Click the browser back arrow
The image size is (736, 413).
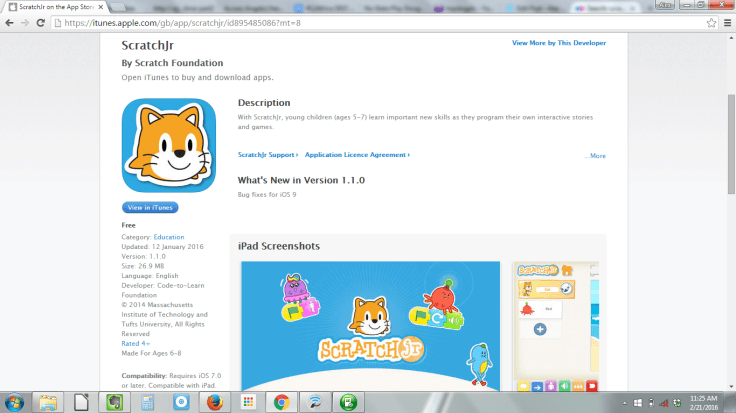pos(9,23)
